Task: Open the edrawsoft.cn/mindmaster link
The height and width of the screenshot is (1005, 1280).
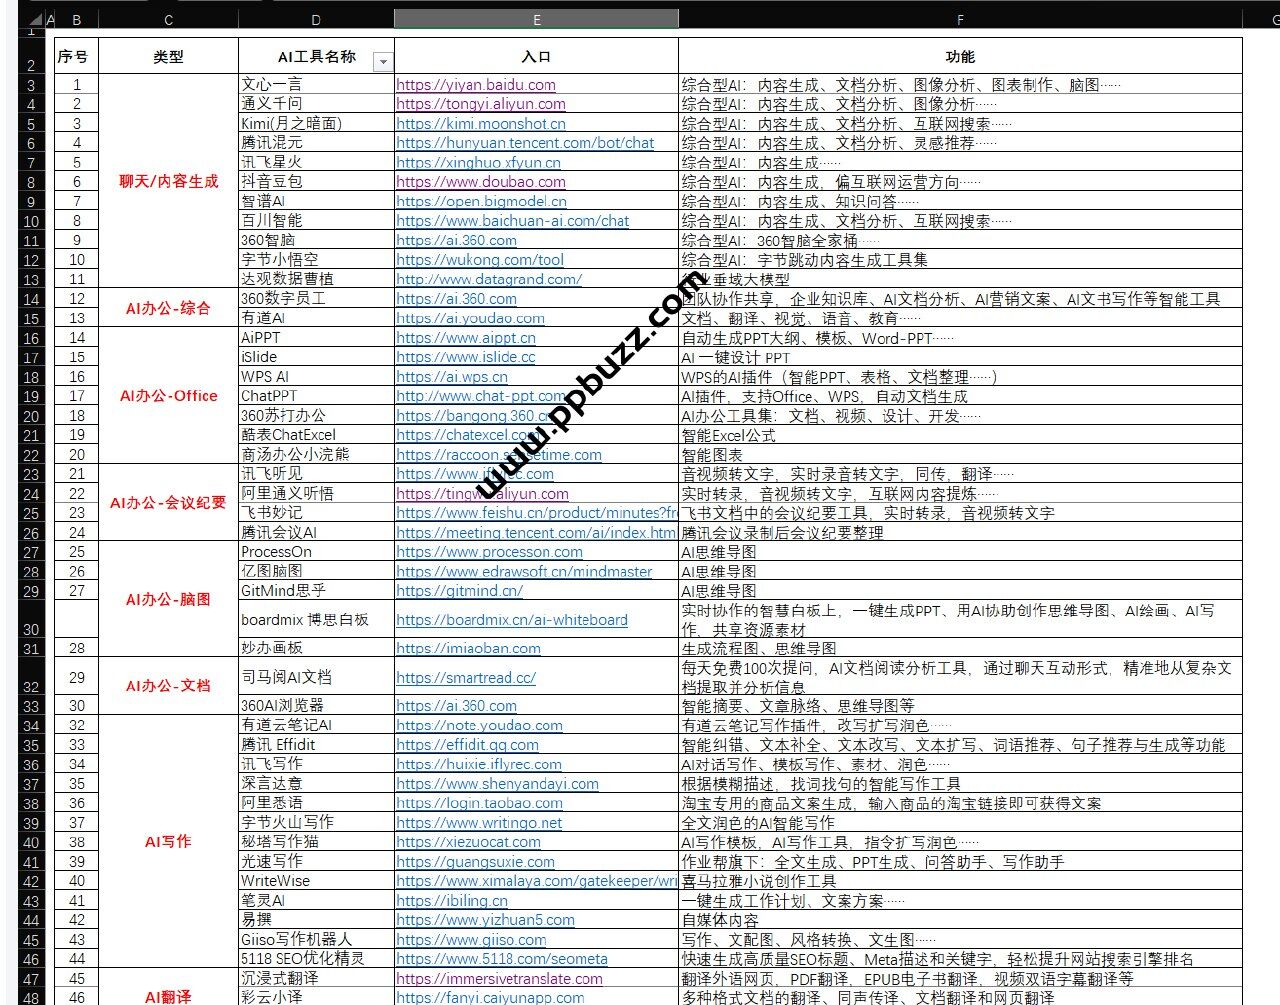Action: (x=524, y=571)
